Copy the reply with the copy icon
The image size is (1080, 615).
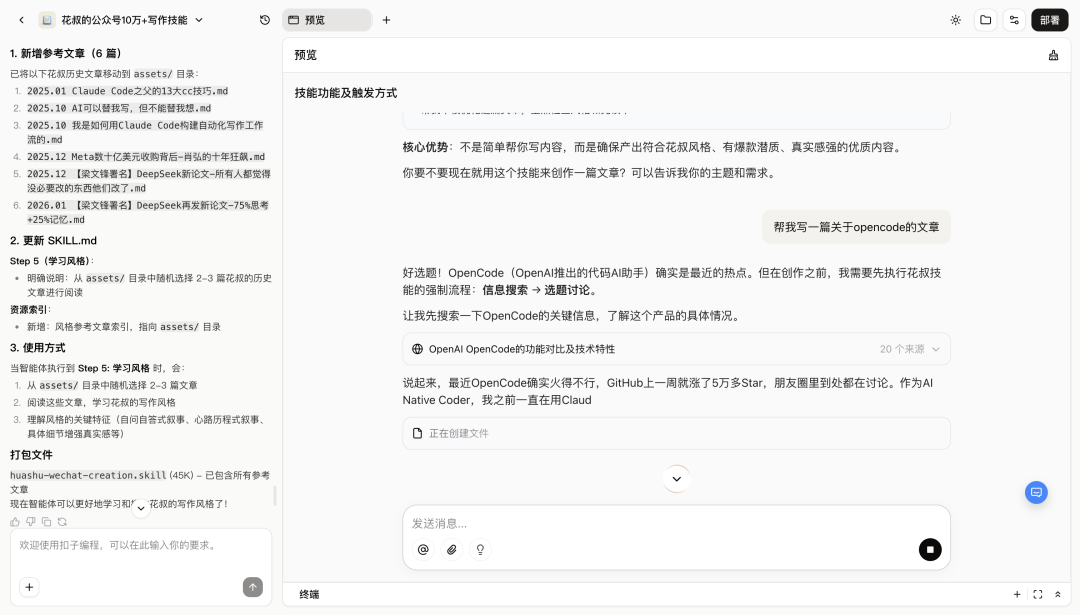pyautogui.click(x=46, y=522)
